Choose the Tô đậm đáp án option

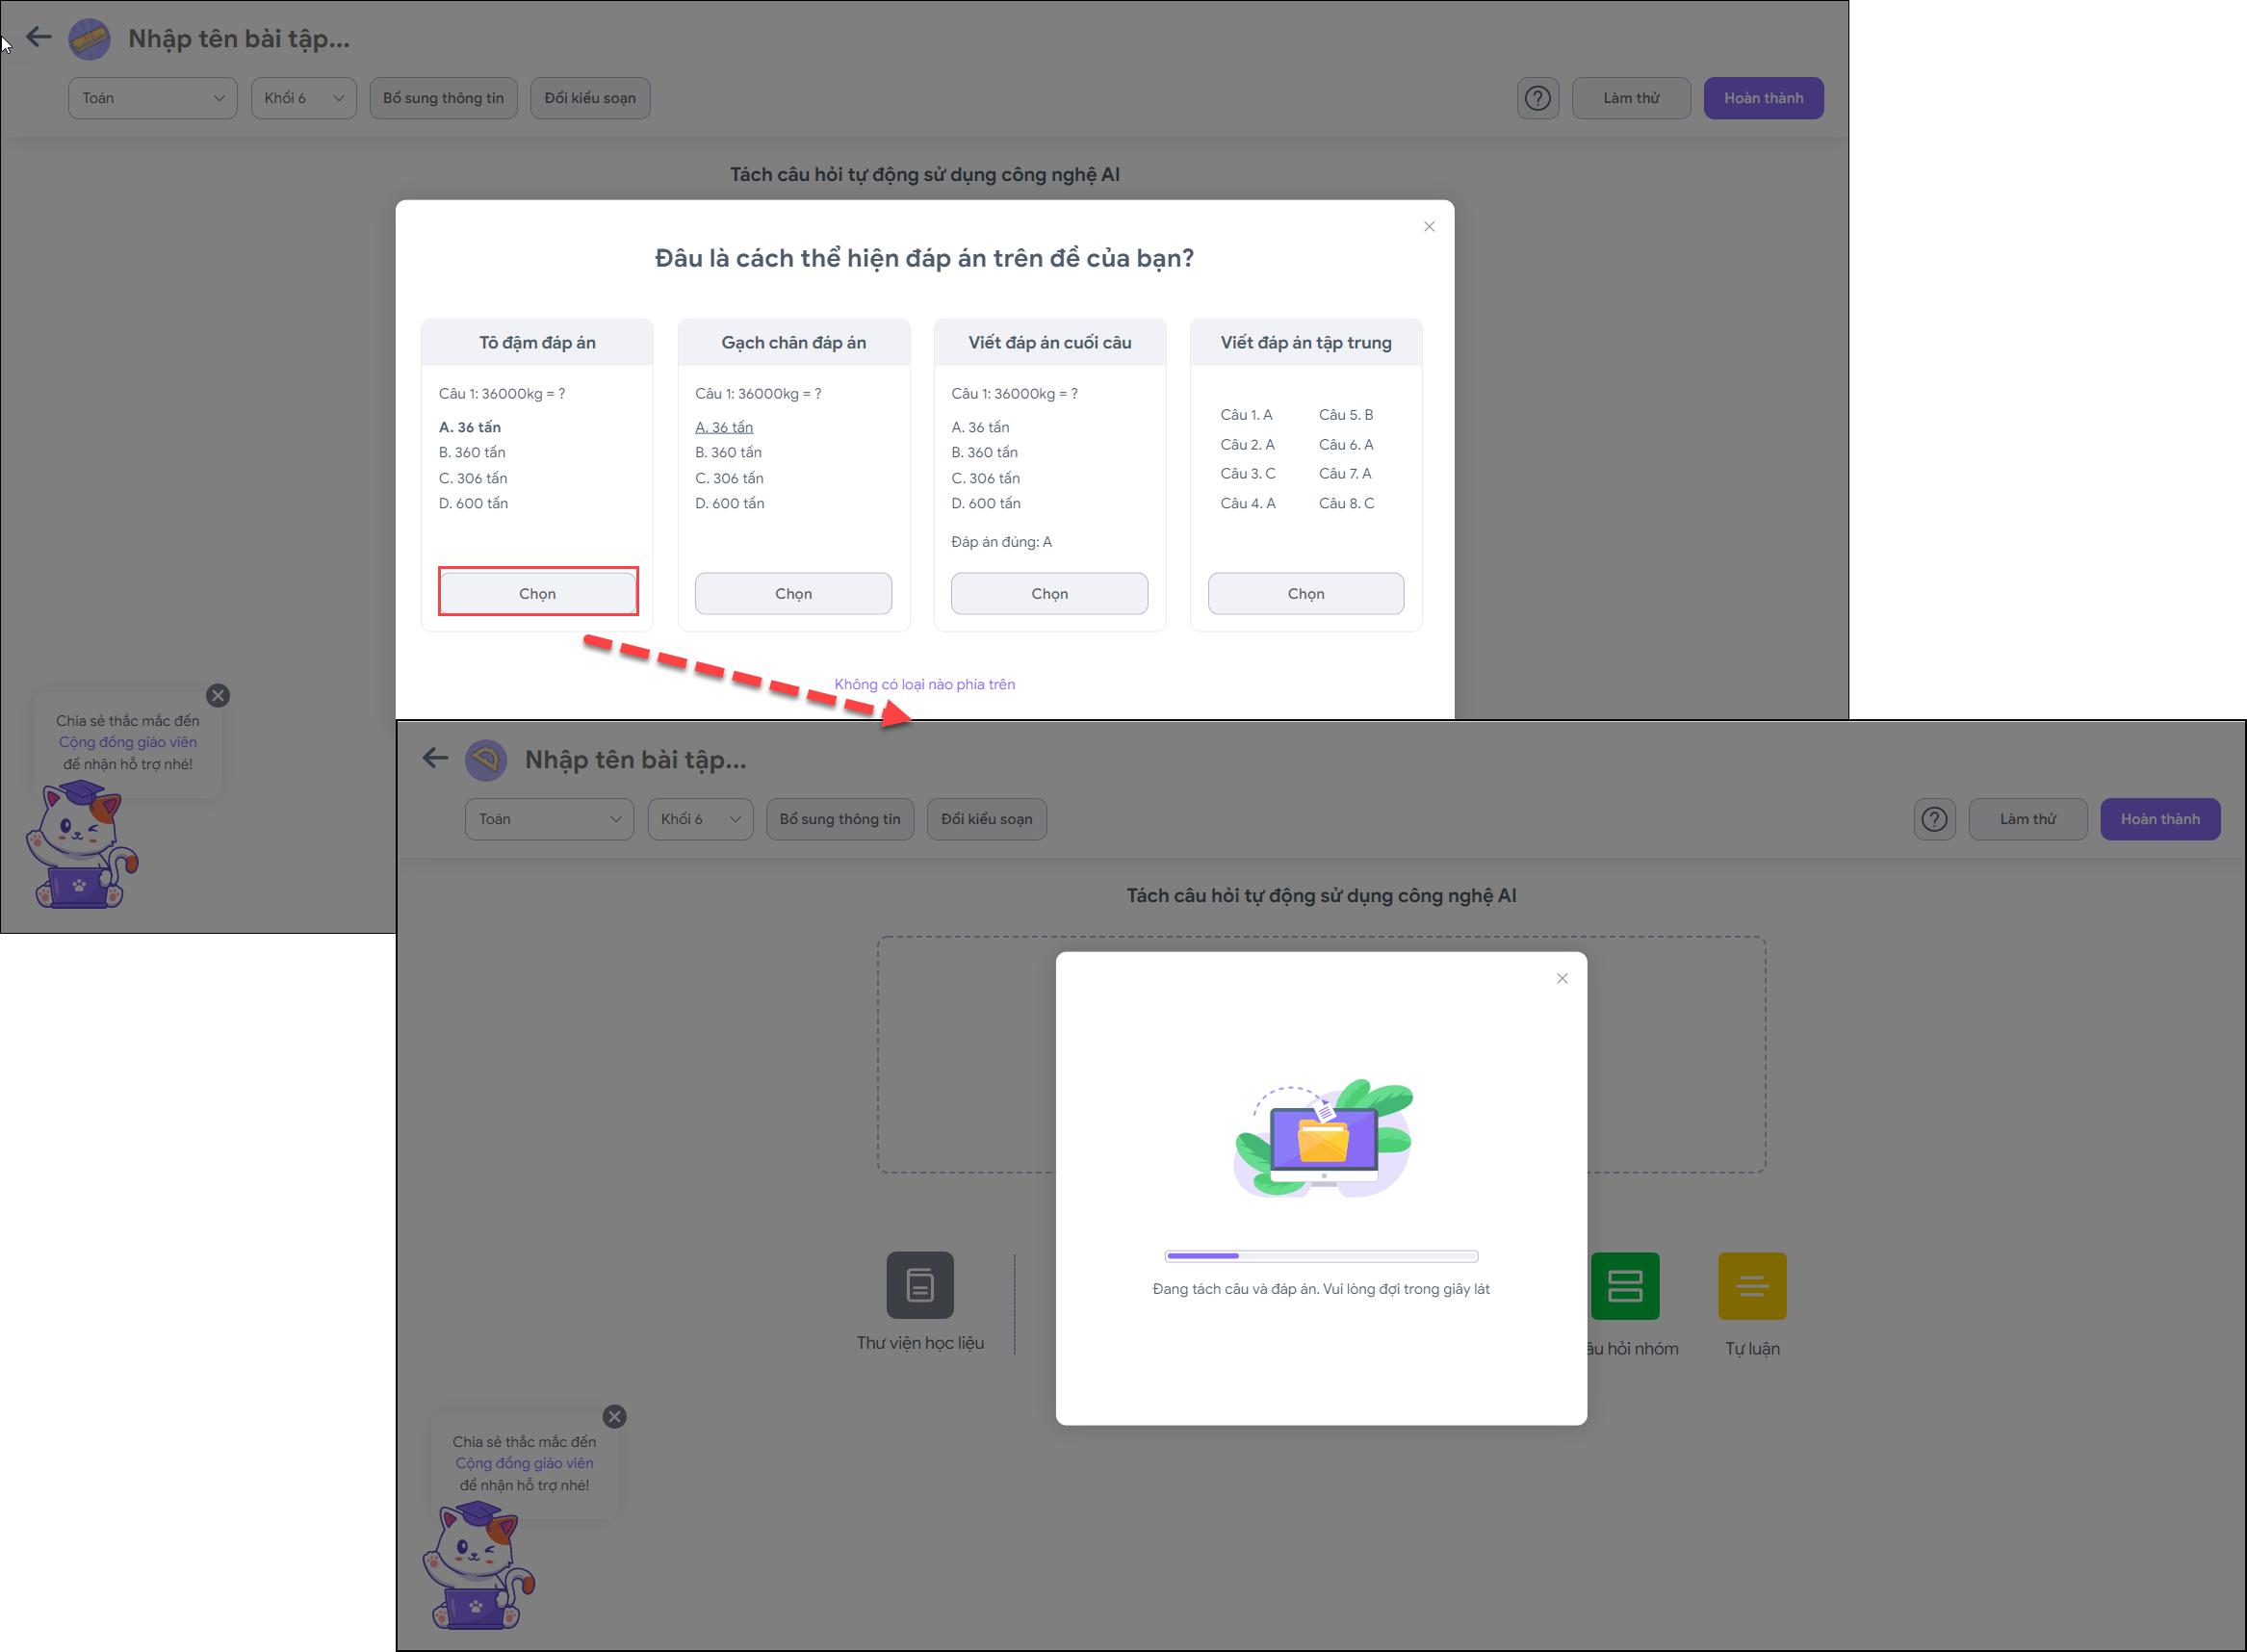click(x=537, y=593)
